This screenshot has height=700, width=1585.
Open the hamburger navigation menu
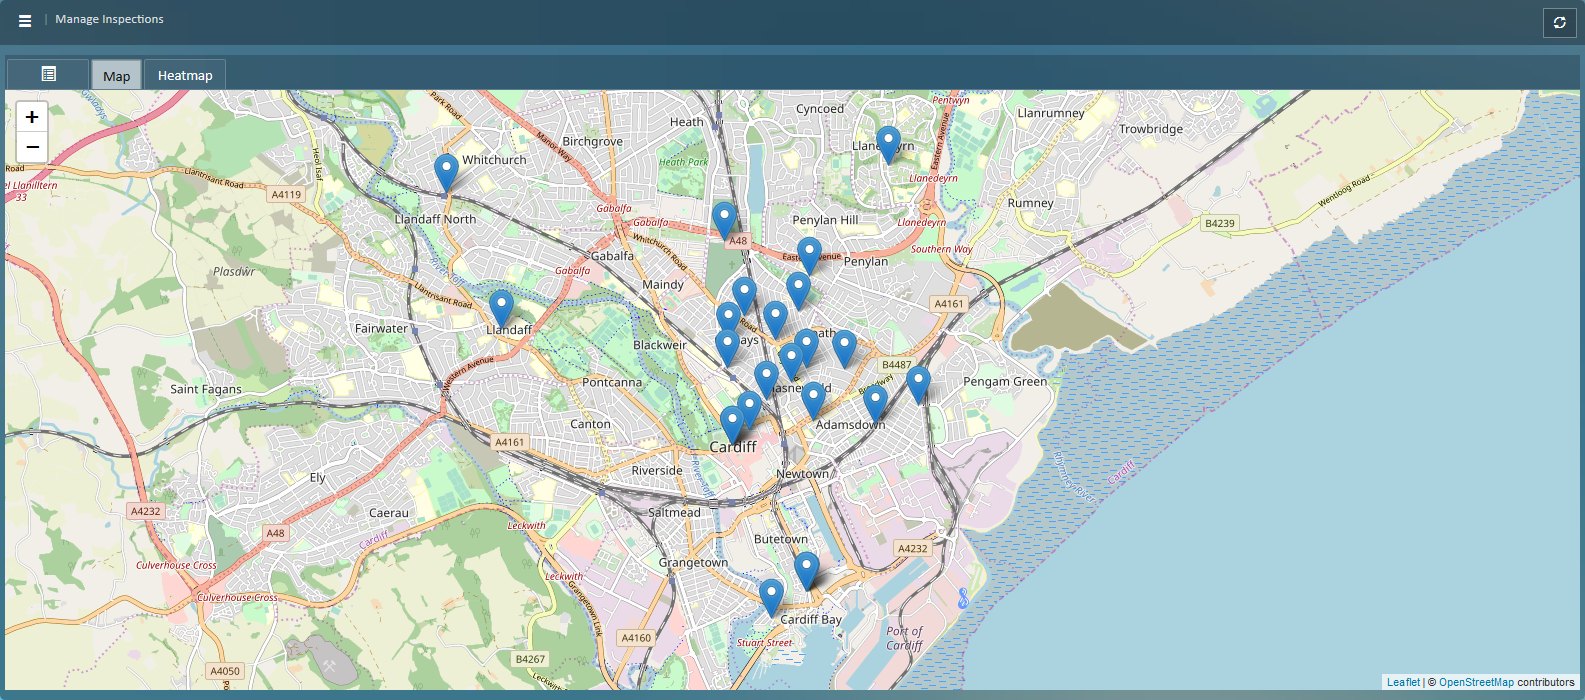tap(25, 20)
